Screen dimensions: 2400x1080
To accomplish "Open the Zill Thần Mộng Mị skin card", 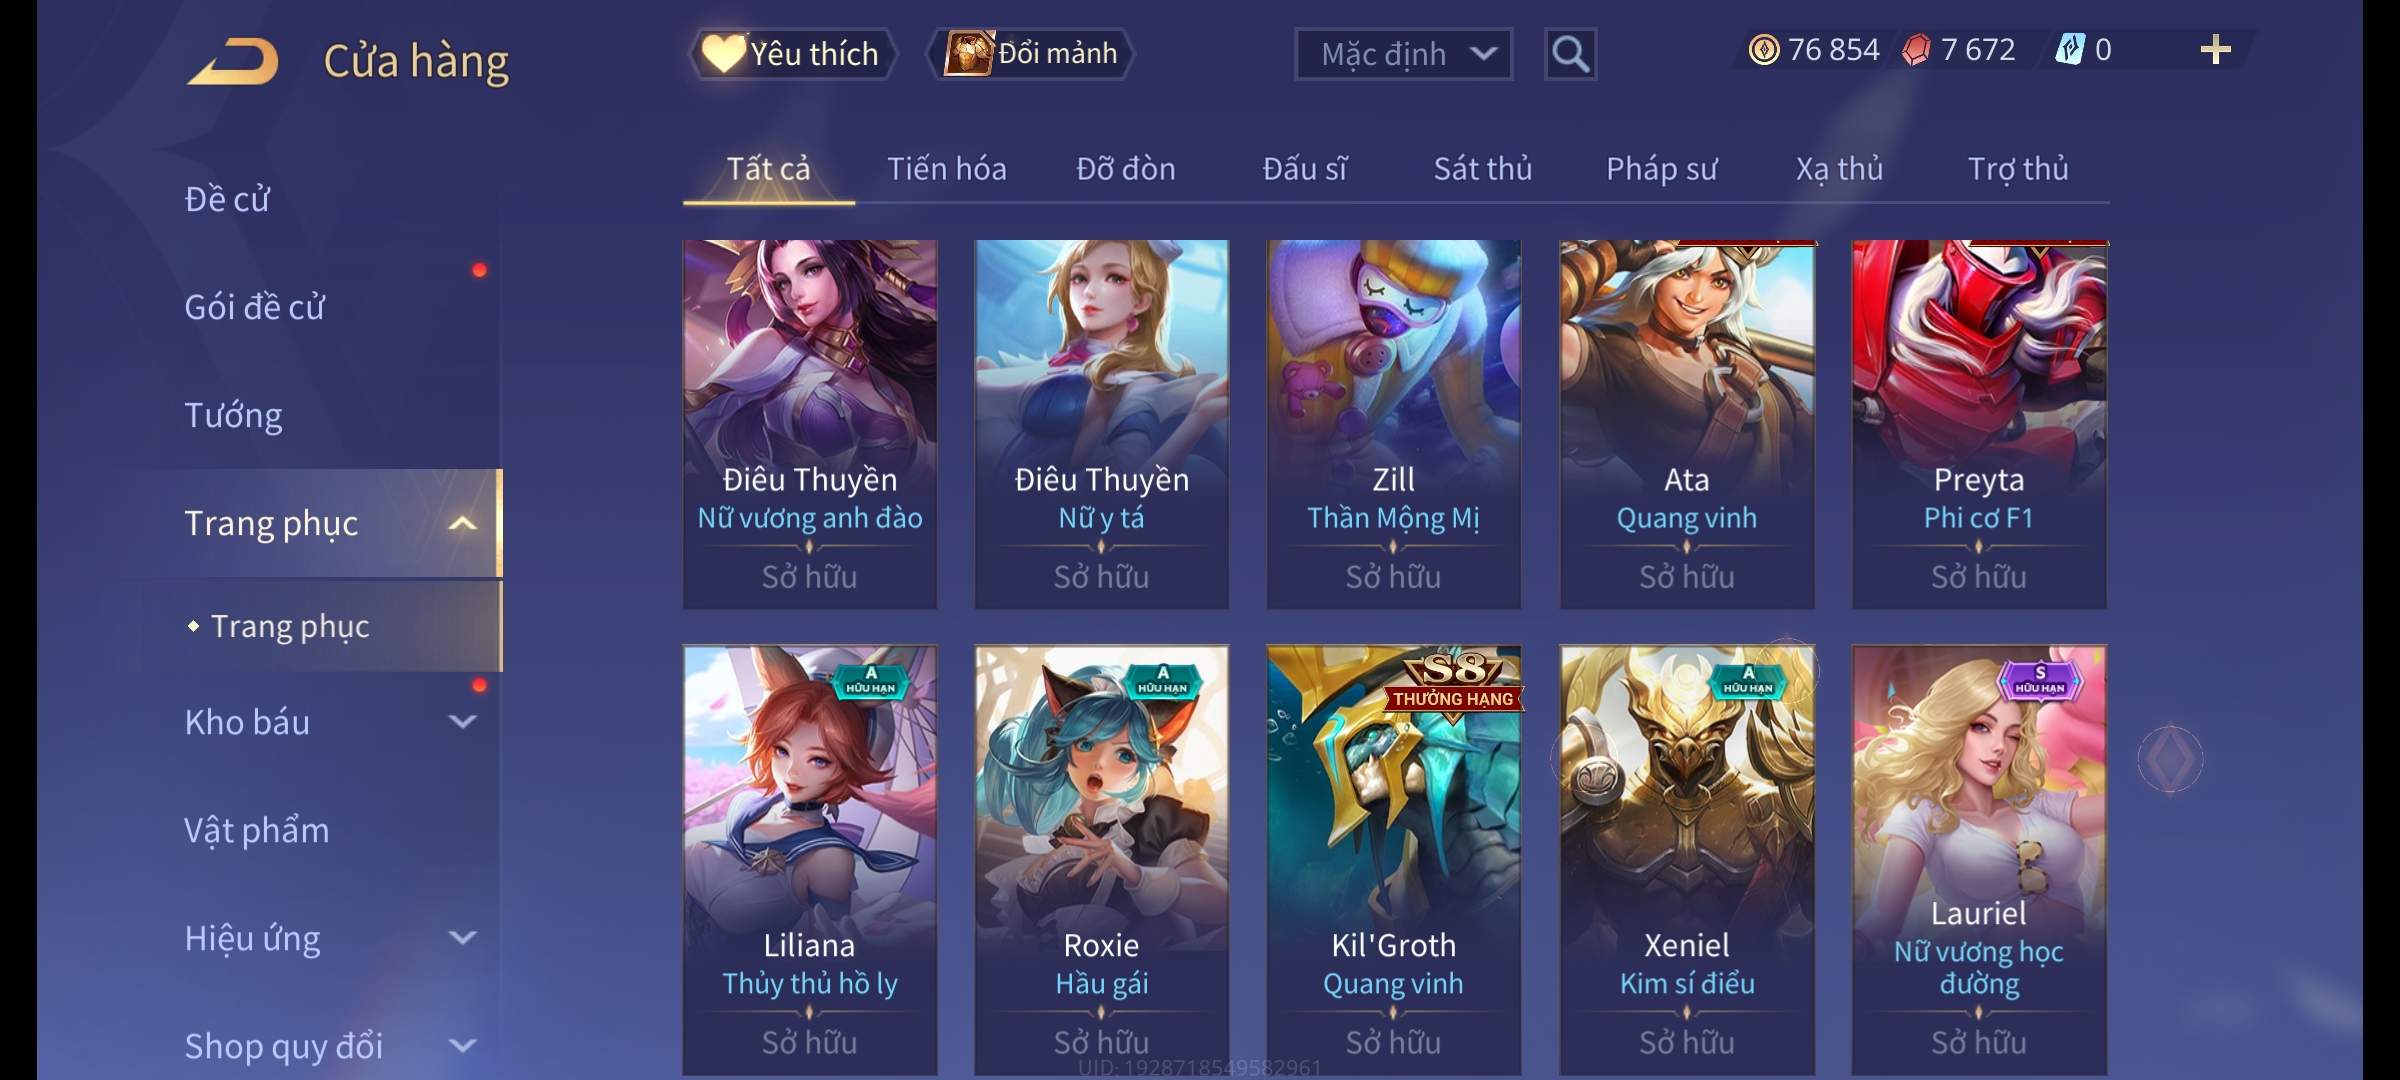I will tap(1393, 424).
